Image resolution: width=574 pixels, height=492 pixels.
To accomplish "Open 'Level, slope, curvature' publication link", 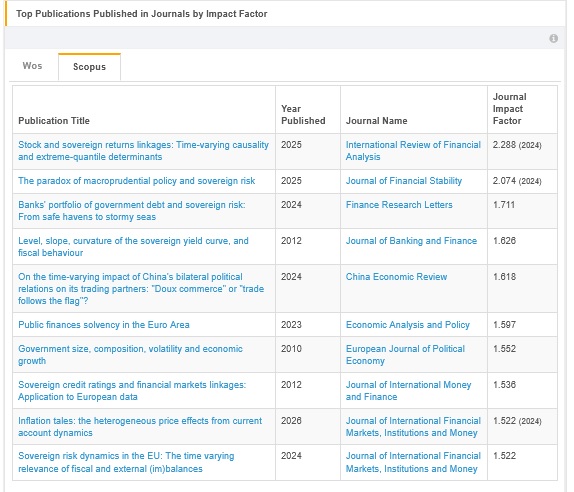I will coord(133,247).
